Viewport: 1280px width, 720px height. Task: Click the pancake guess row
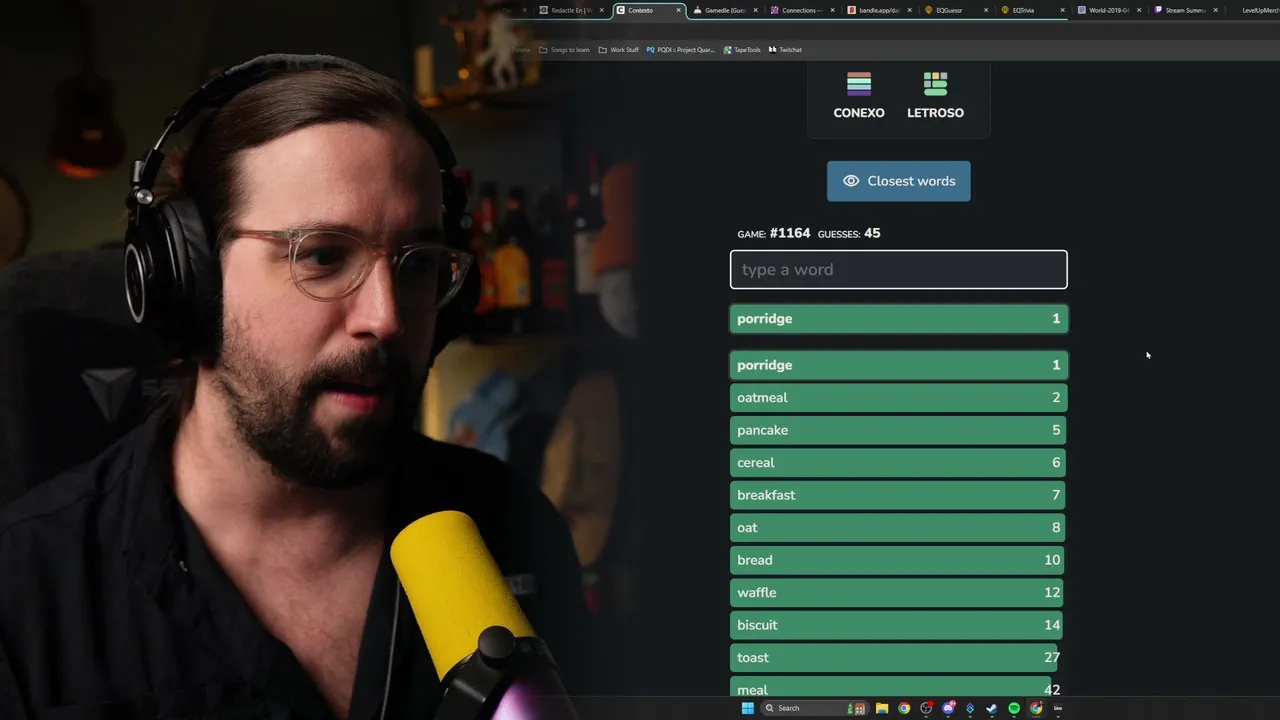pyautogui.click(x=898, y=430)
